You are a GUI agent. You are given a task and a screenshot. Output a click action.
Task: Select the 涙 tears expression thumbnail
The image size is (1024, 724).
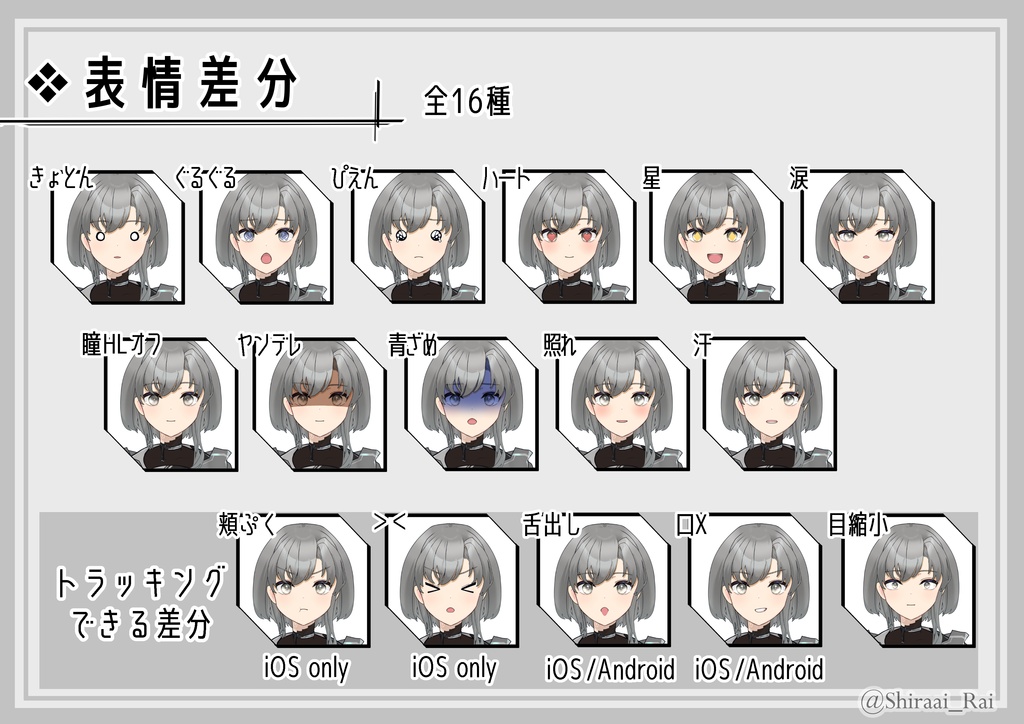tap(867, 237)
